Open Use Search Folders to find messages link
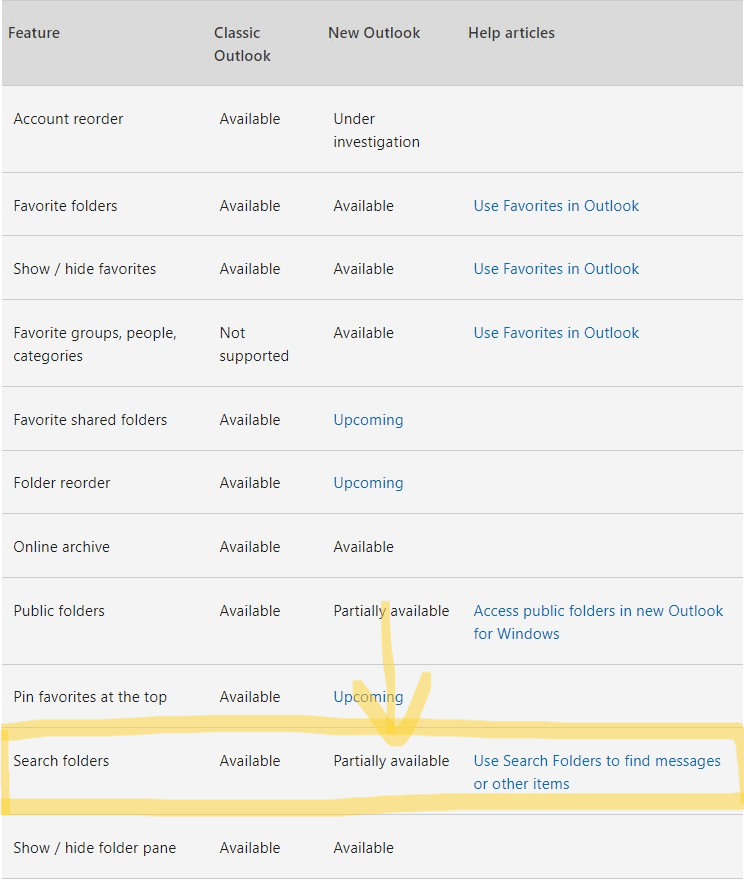 (597, 772)
